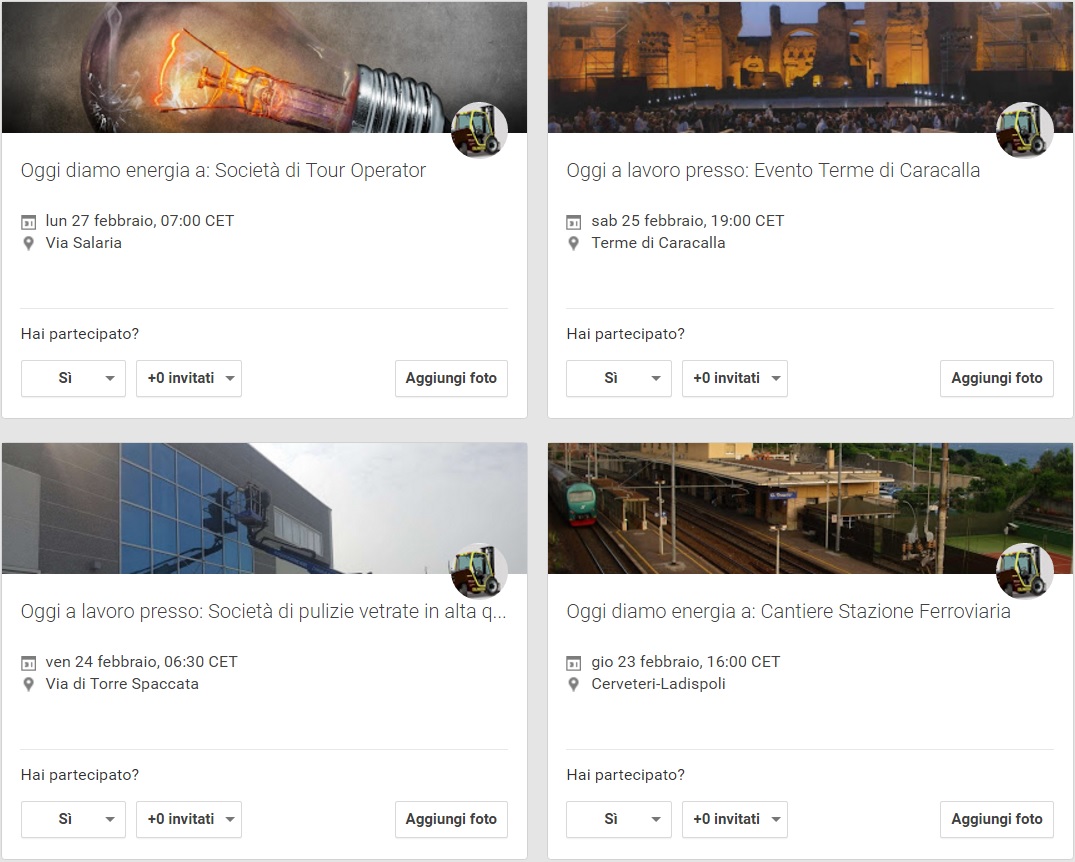Open the Sì dropdown on Stazione Ferroviaria card
This screenshot has width=1075, height=862.
click(x=618, y=819)
